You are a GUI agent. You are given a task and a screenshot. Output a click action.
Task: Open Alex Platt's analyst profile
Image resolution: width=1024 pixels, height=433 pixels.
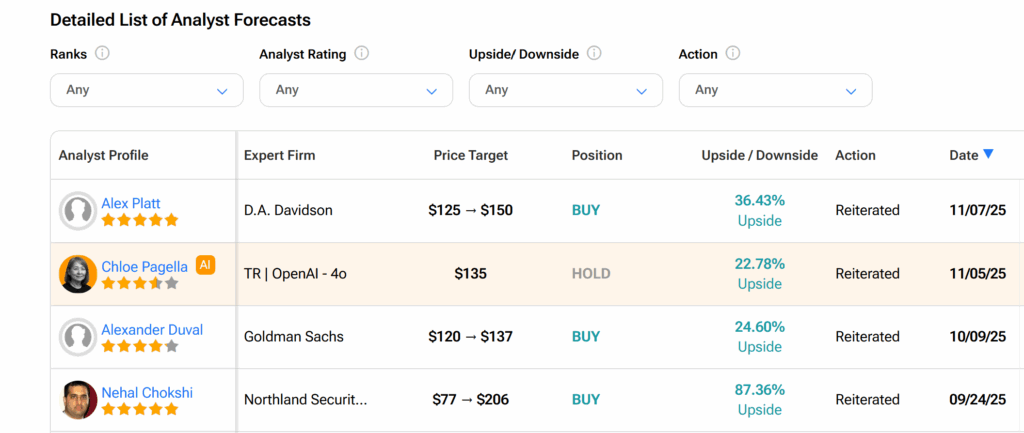pos(131,203)
